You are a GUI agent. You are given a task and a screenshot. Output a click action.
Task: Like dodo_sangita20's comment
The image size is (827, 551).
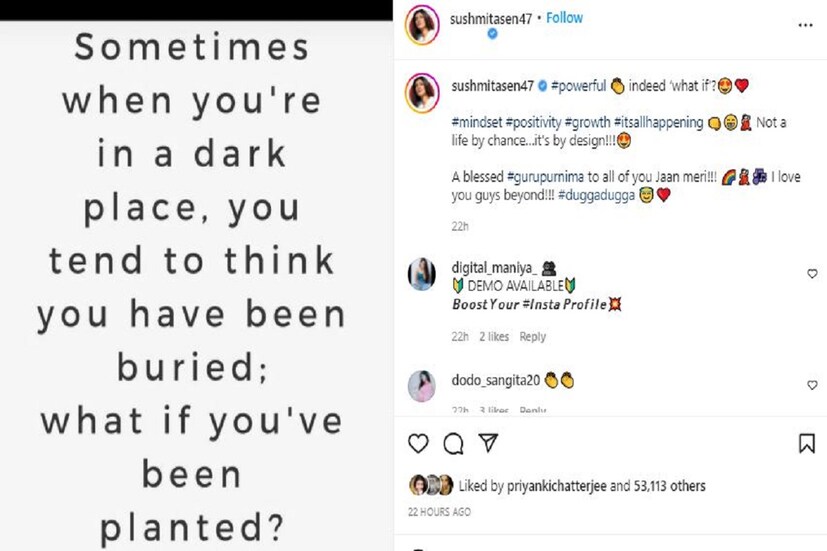point(812,385)
